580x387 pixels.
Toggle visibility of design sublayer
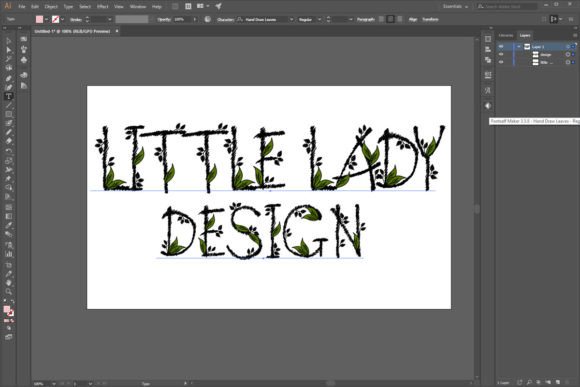pos(501,54)
